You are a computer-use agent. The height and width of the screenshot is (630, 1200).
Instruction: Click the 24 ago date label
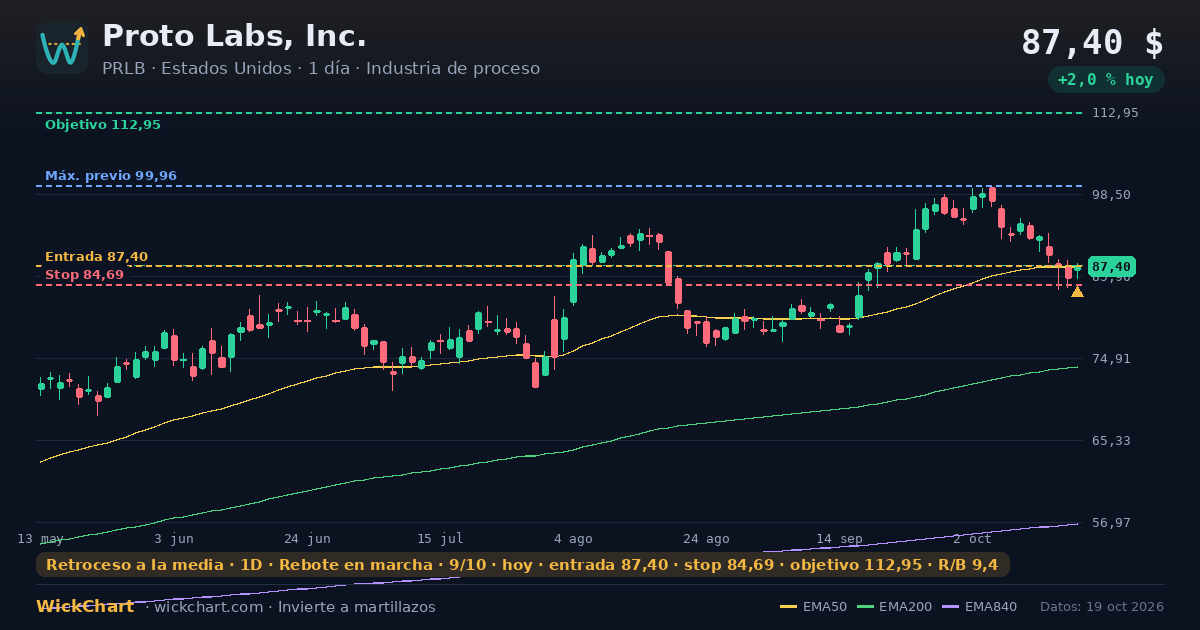(706, 538)
